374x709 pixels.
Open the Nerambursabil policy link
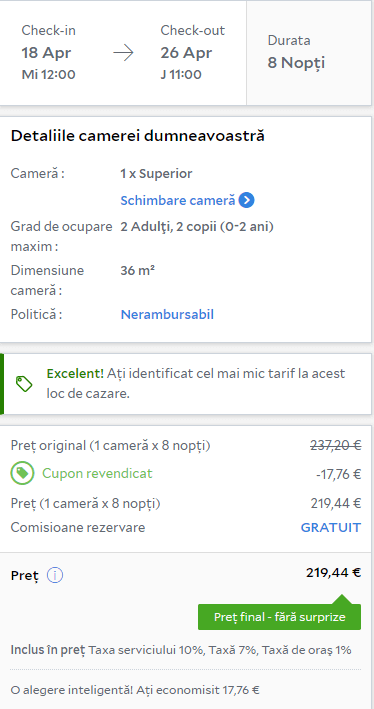click(x=167, y=314)
